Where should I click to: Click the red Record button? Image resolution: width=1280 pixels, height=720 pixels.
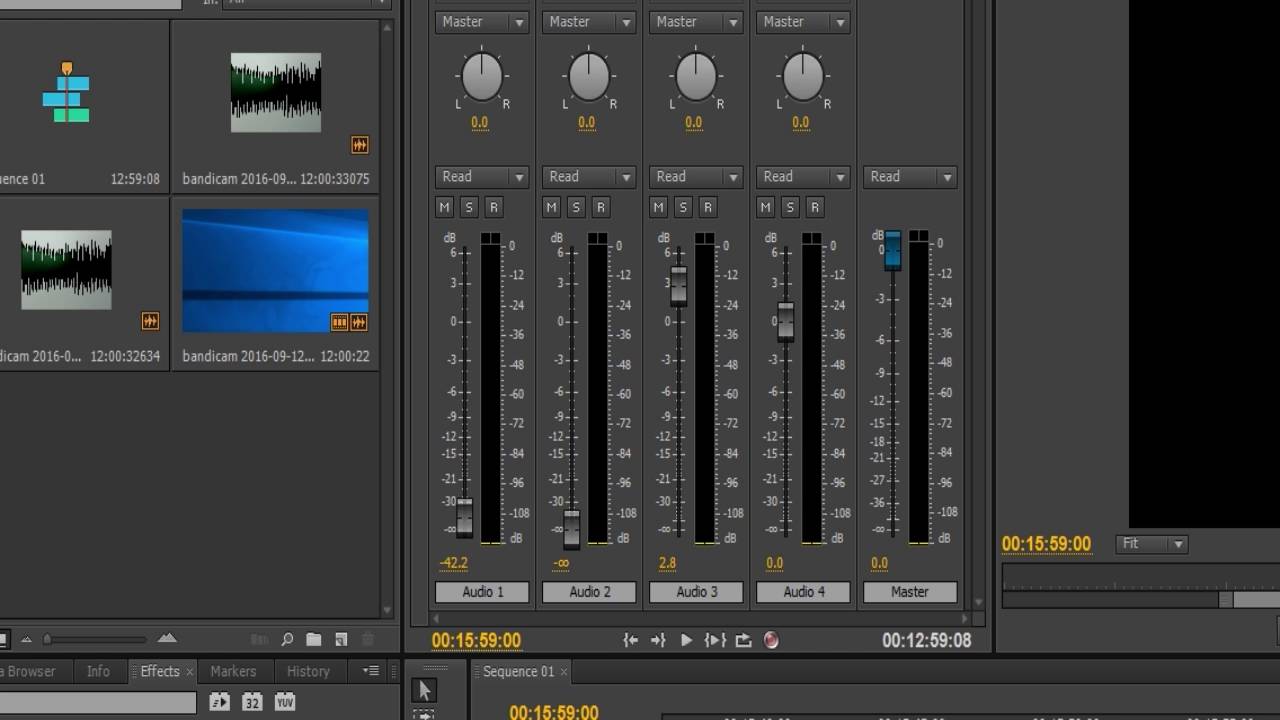(771, 641)
